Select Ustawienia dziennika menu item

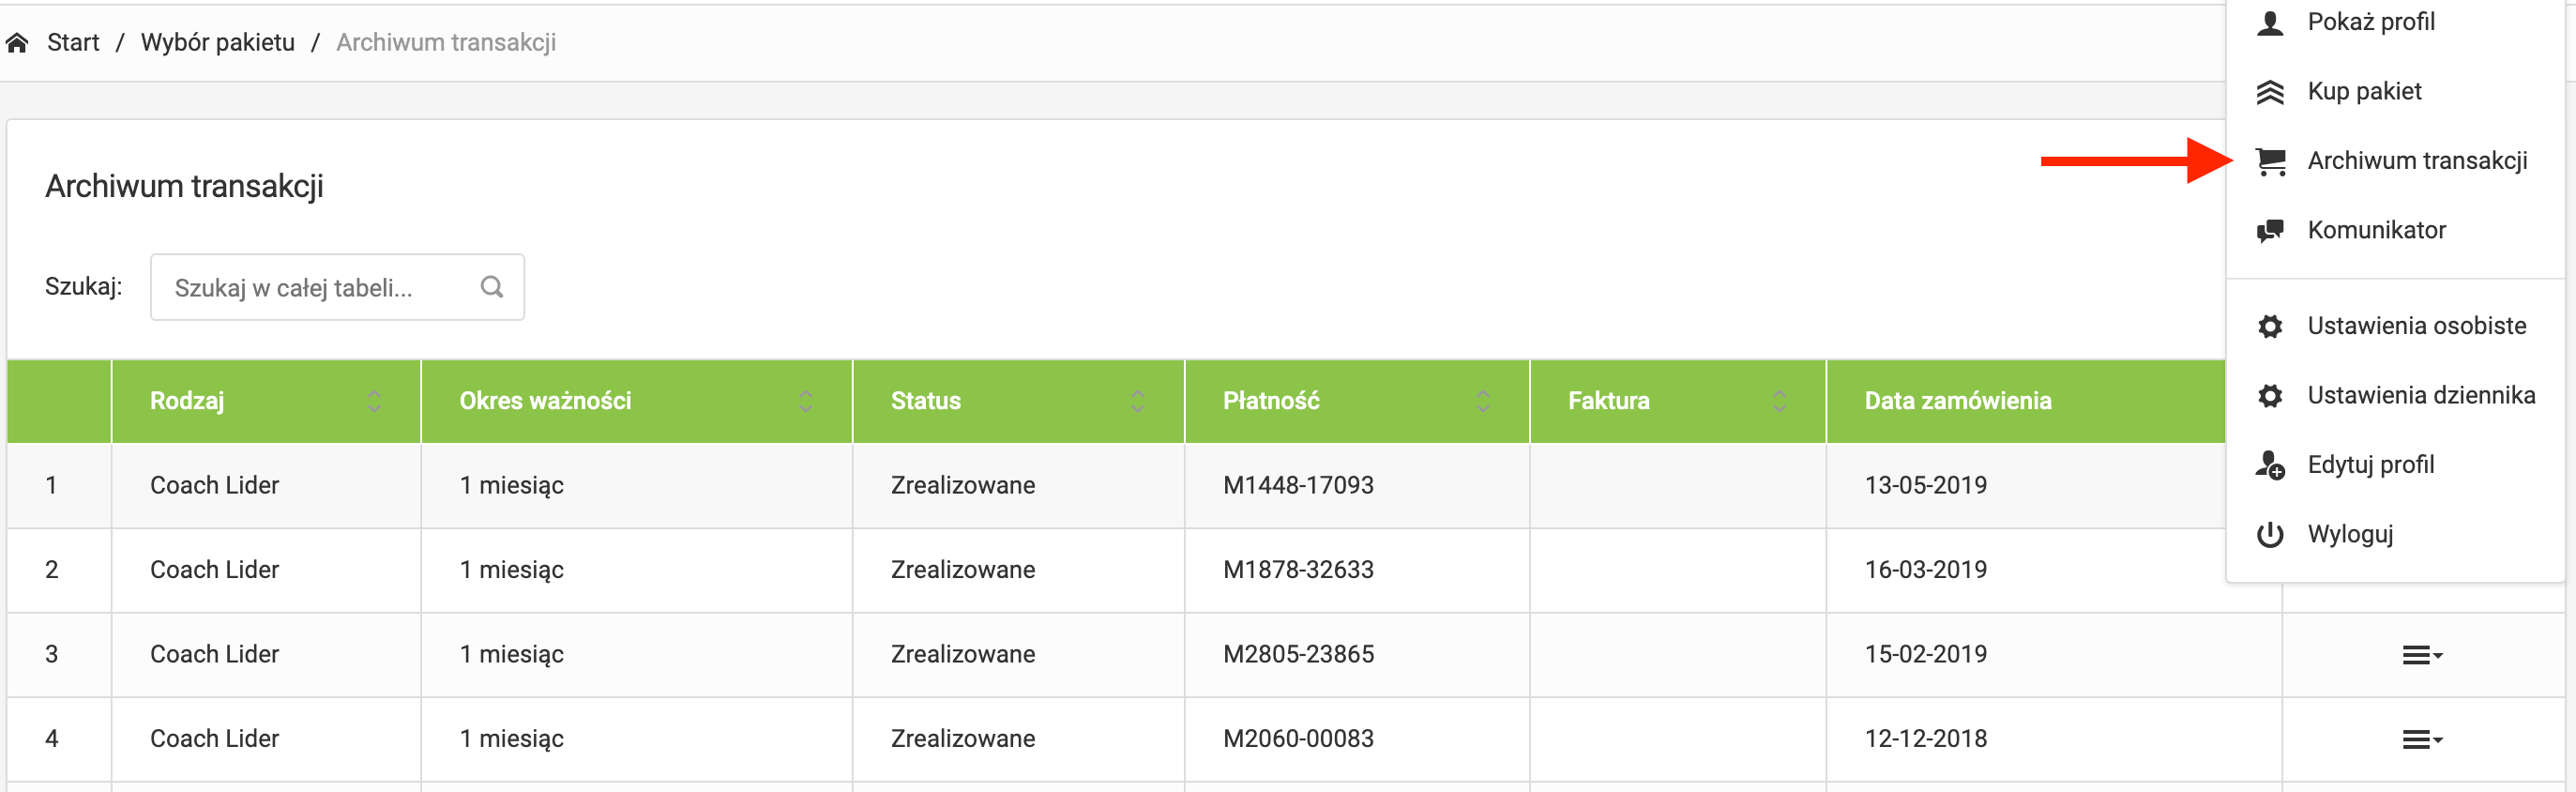tap(2420, 395)
